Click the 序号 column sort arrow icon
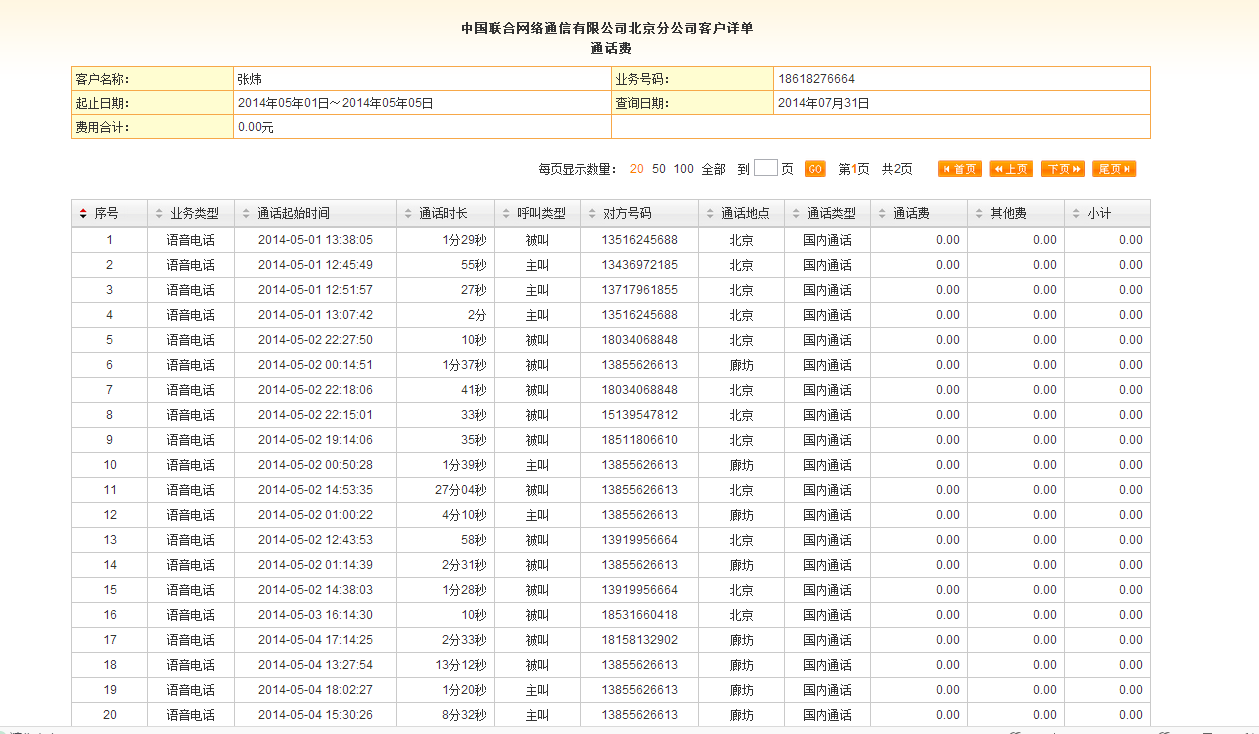This screenshot has height=734, width=1259. click(83, 214)
